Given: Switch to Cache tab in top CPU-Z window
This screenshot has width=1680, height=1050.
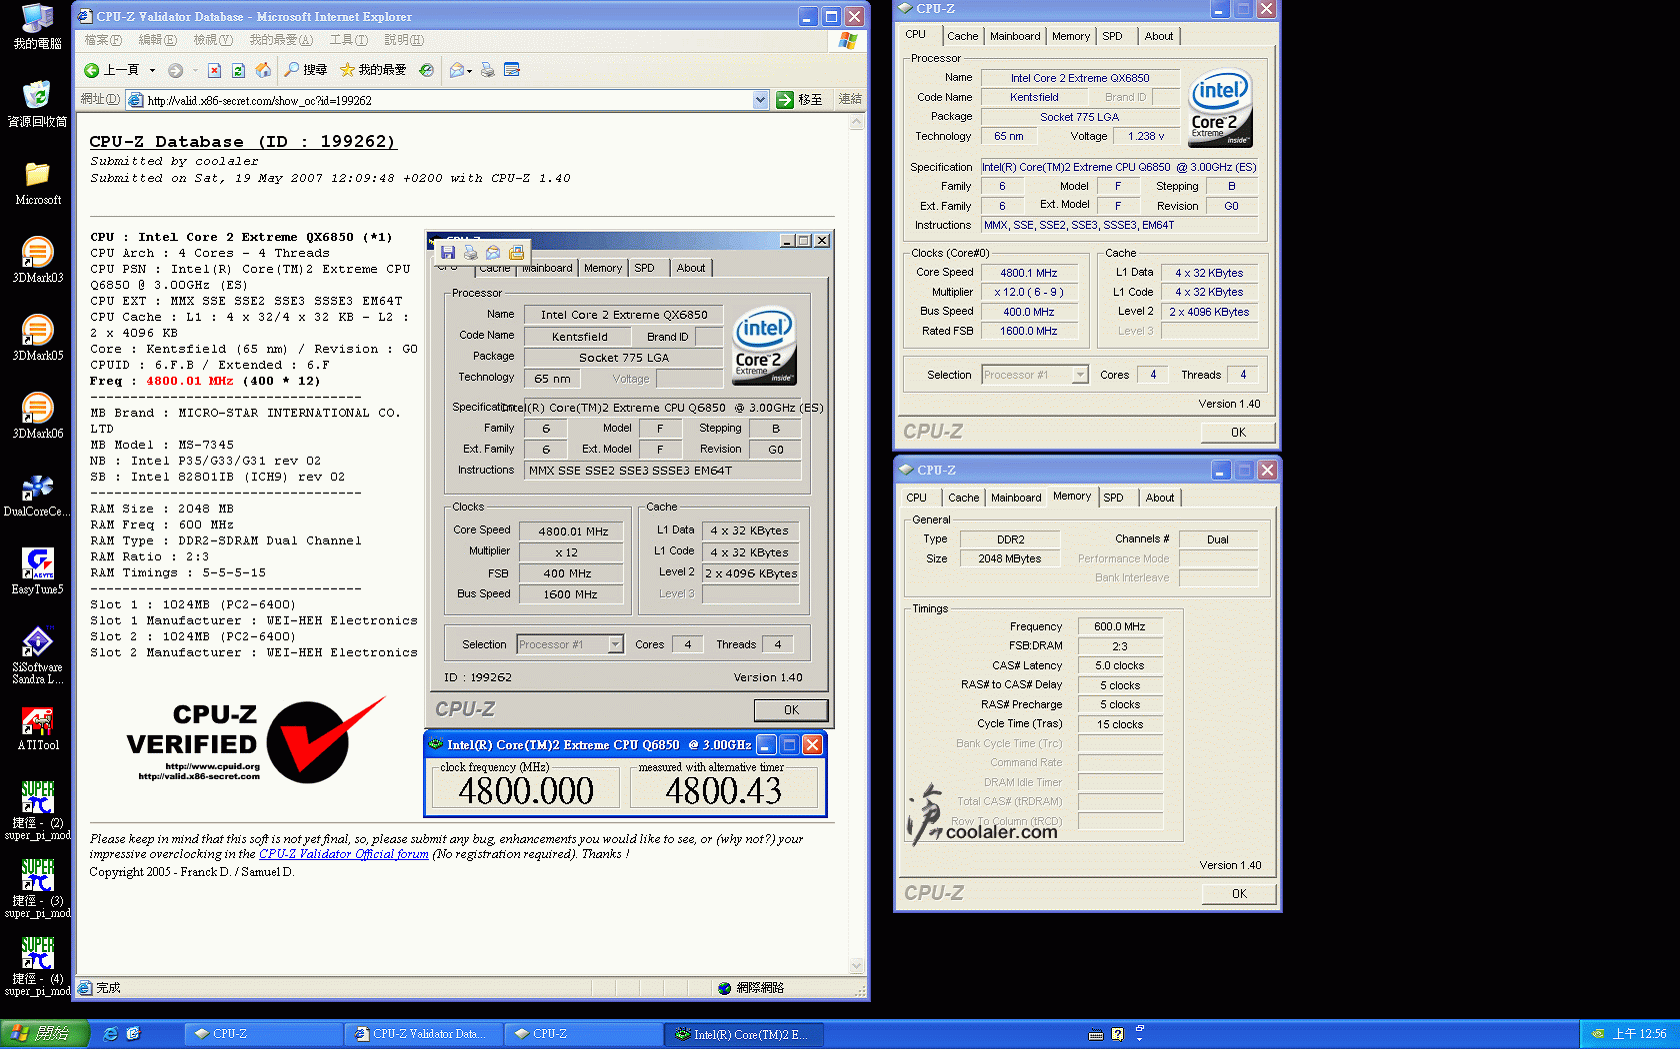Looking at the screenshot, I should tap(963, 36).
